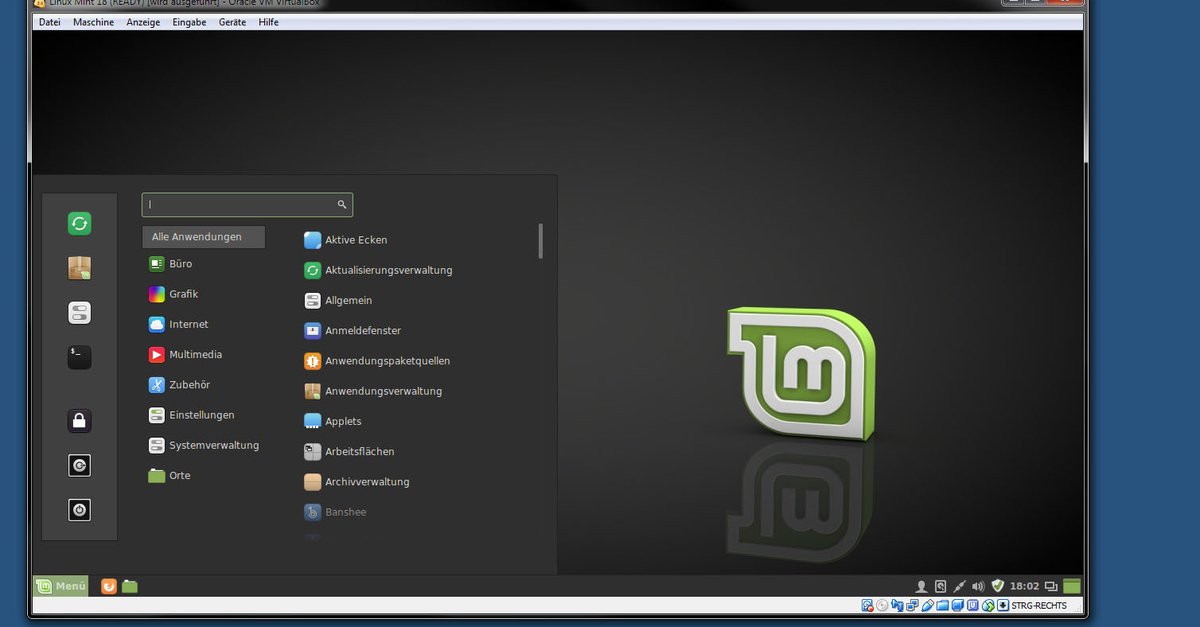Open the Geräte menu
This screenshot has width=1200, height=627.
232,22
